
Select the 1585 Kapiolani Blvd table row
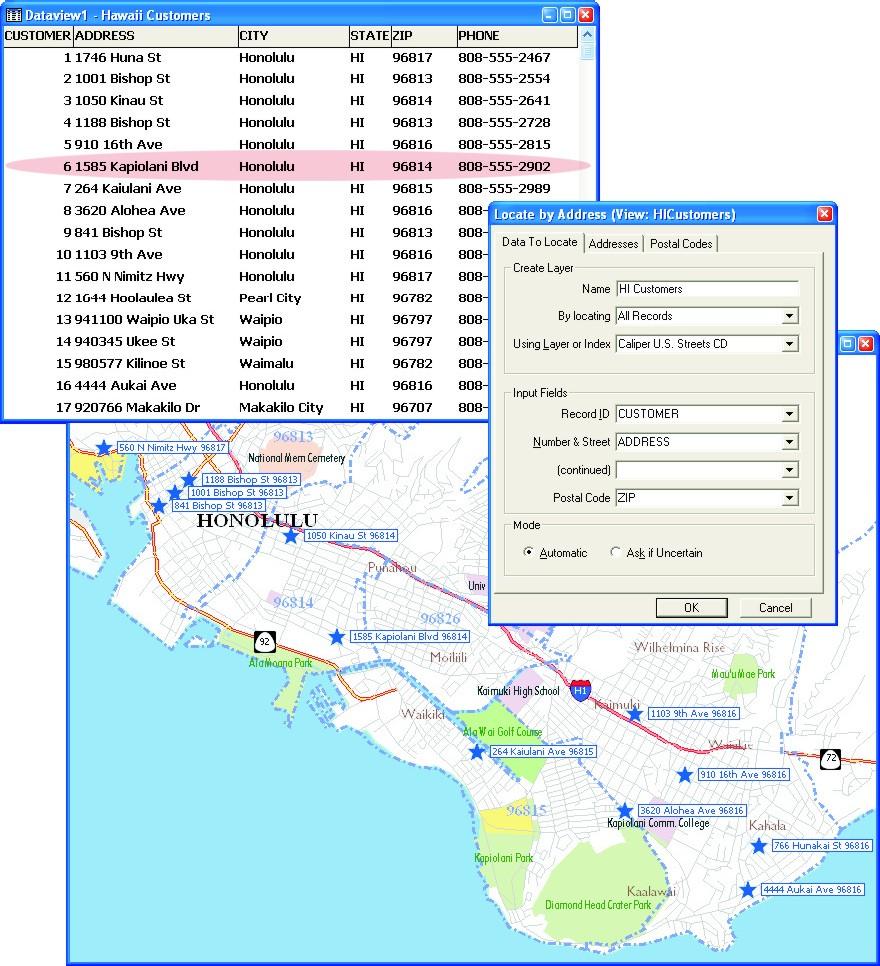[x=291, y=166]
